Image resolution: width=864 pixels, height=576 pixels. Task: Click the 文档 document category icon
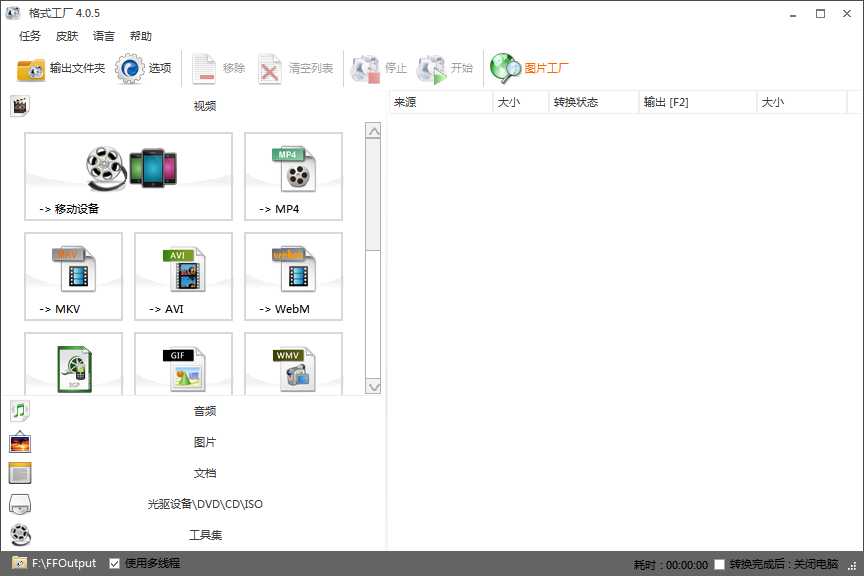point(20,473)
